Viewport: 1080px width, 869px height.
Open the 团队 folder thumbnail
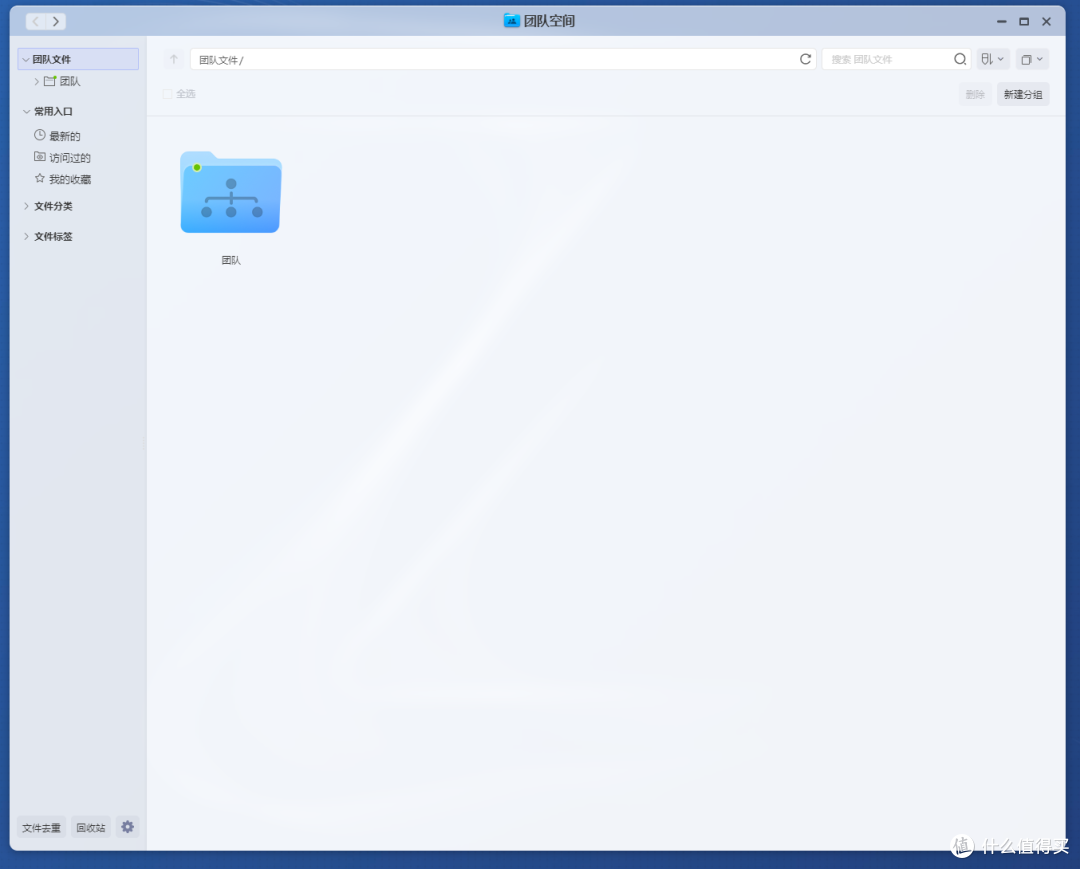point(231,192)
